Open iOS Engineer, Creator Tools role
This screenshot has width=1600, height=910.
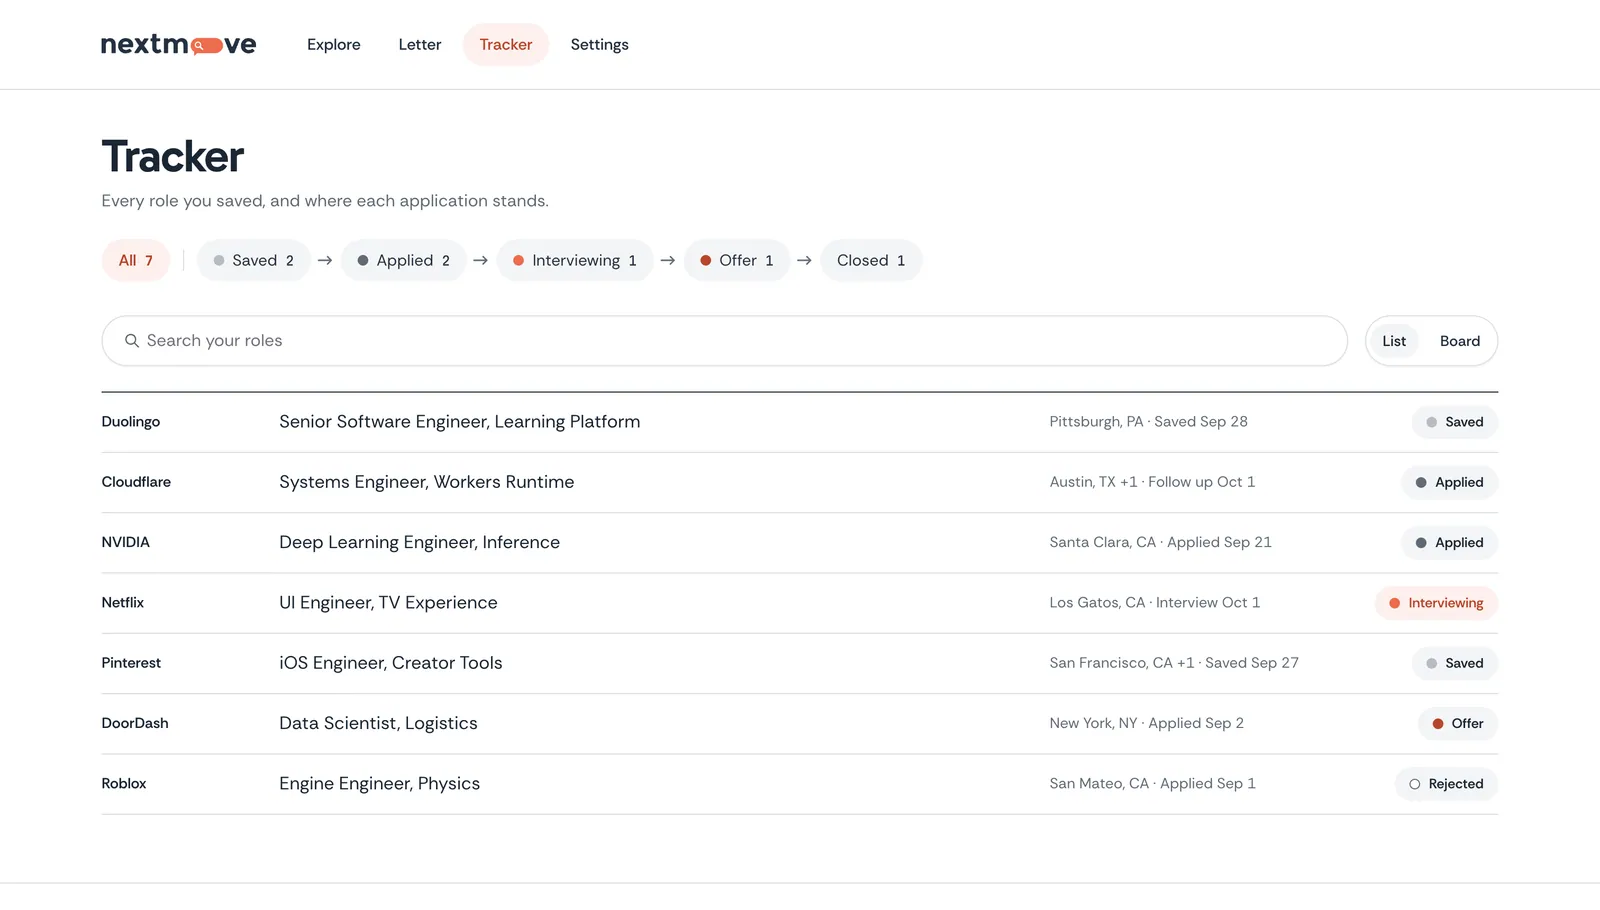pyautogui.click(x=391, y=663)
